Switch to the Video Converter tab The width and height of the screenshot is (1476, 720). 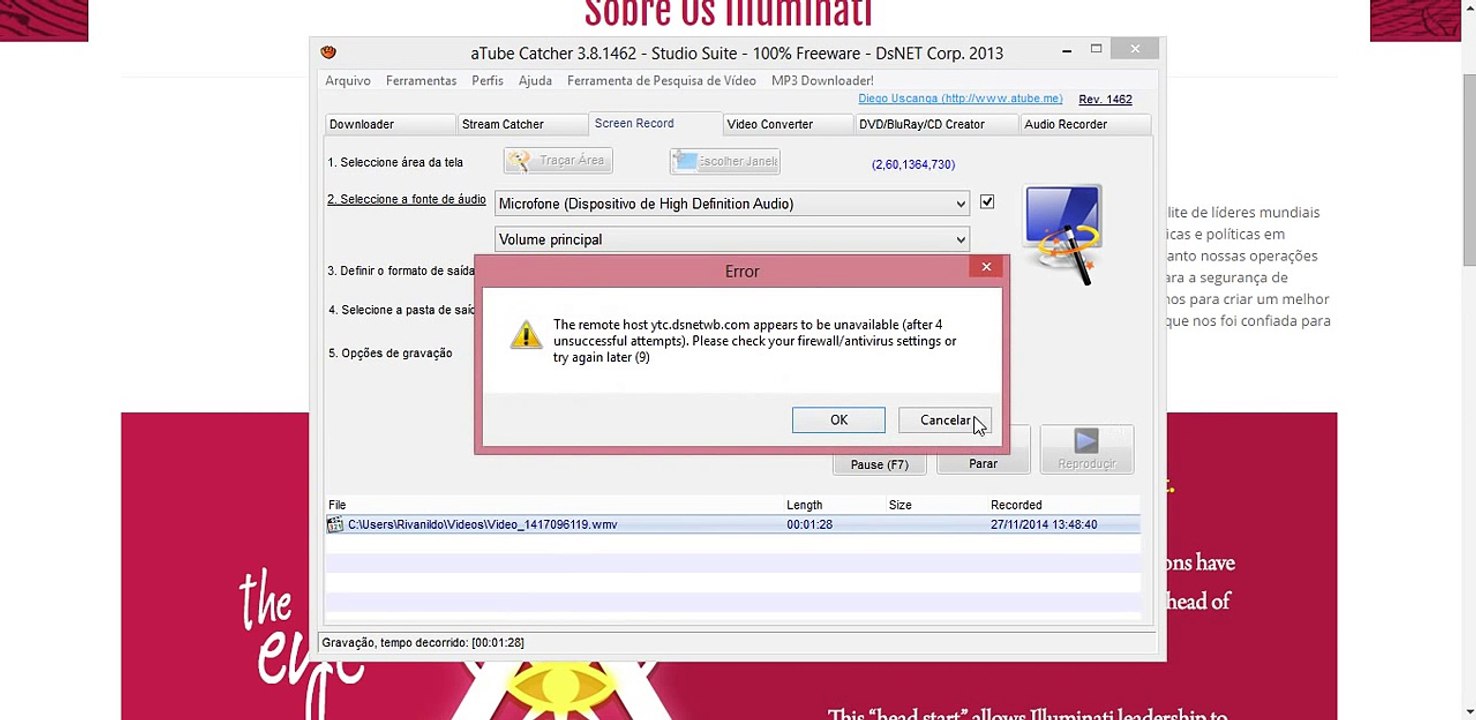click(787, 124)
